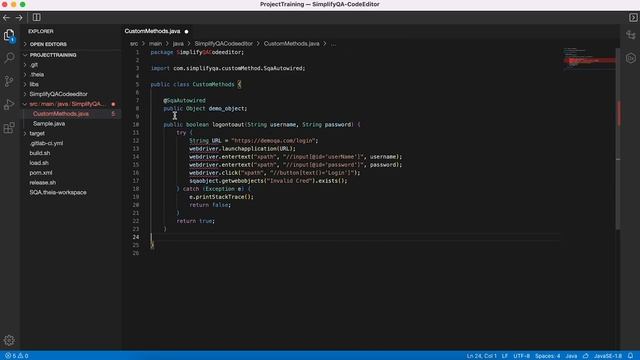Open the top icon in right sidebar
The width and height of the screenshot is (640, 360).
pos(631,35)
